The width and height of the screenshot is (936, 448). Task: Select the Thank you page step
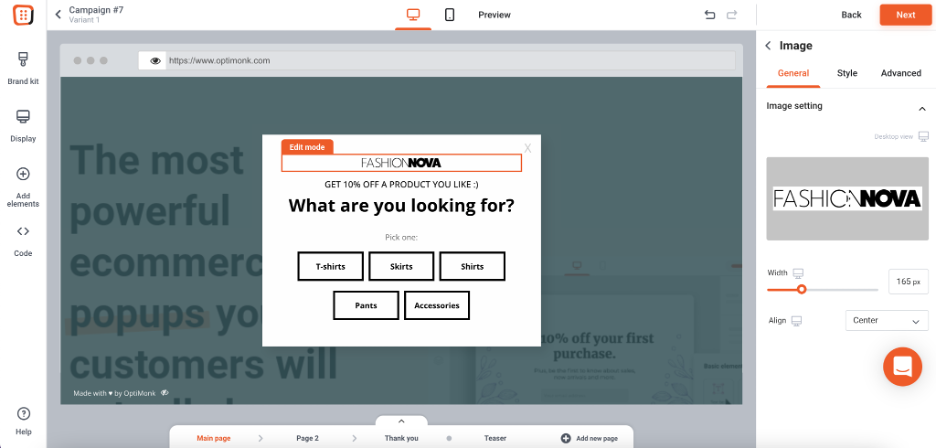(x=401, y=438)
